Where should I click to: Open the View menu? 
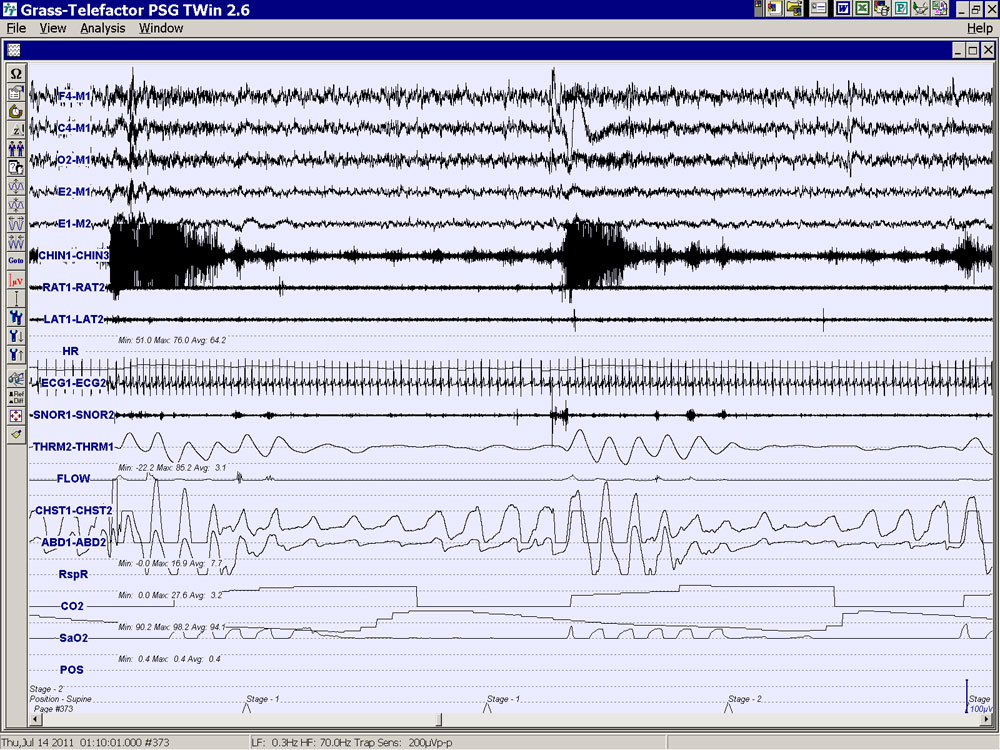[53, 28]
